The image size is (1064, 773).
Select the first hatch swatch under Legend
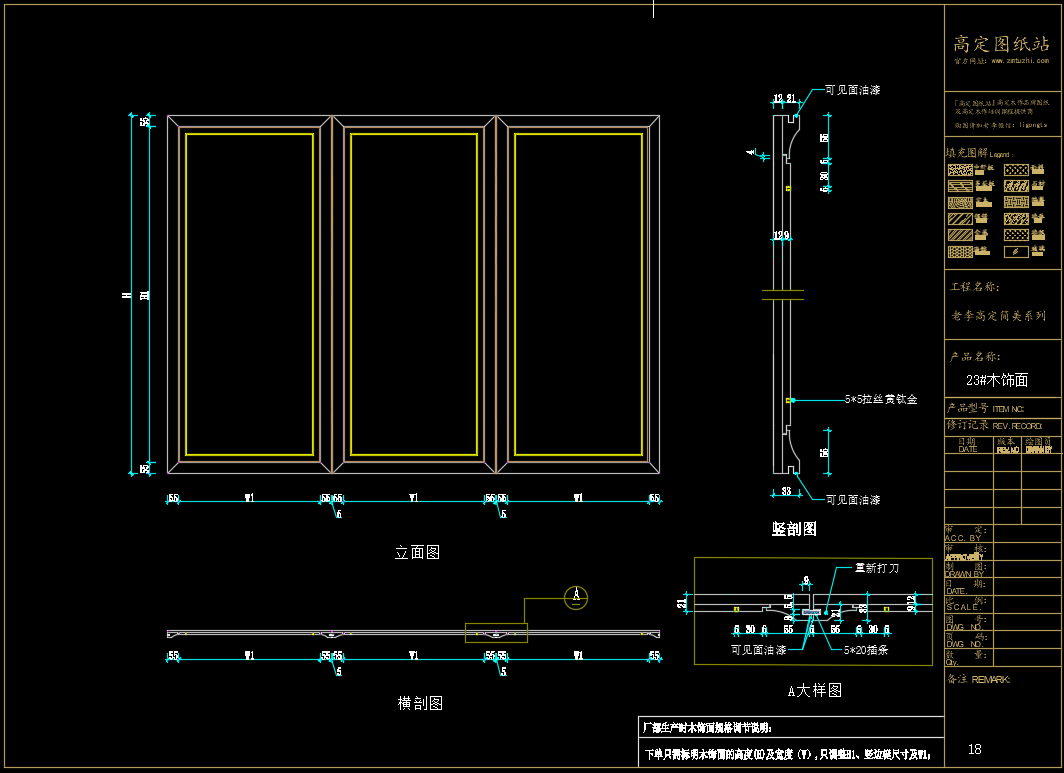click(x=960, y=170)
